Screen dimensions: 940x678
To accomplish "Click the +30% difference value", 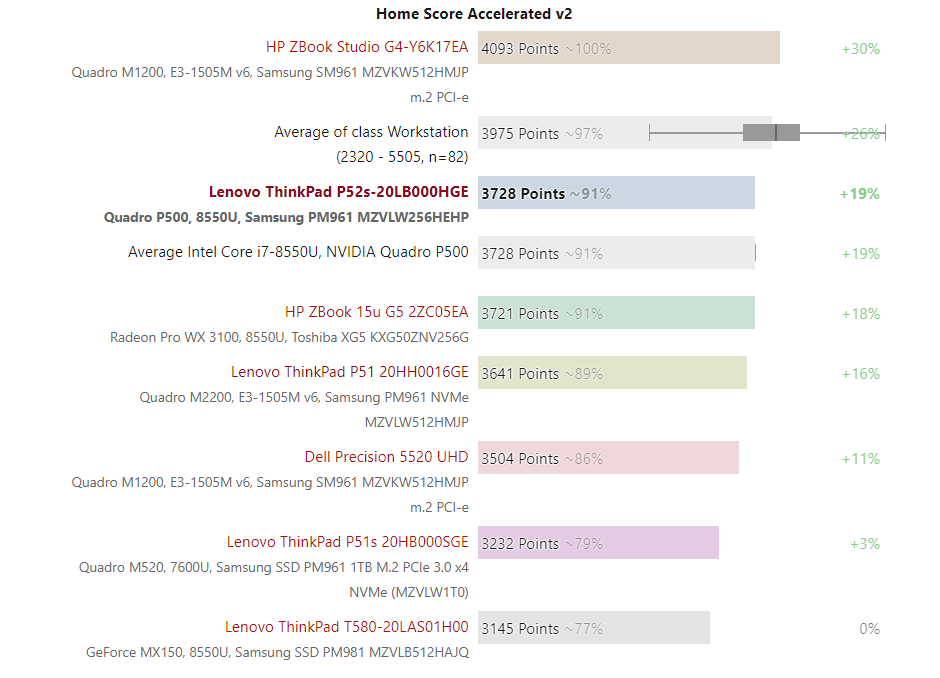I will [x=860, y=49].
